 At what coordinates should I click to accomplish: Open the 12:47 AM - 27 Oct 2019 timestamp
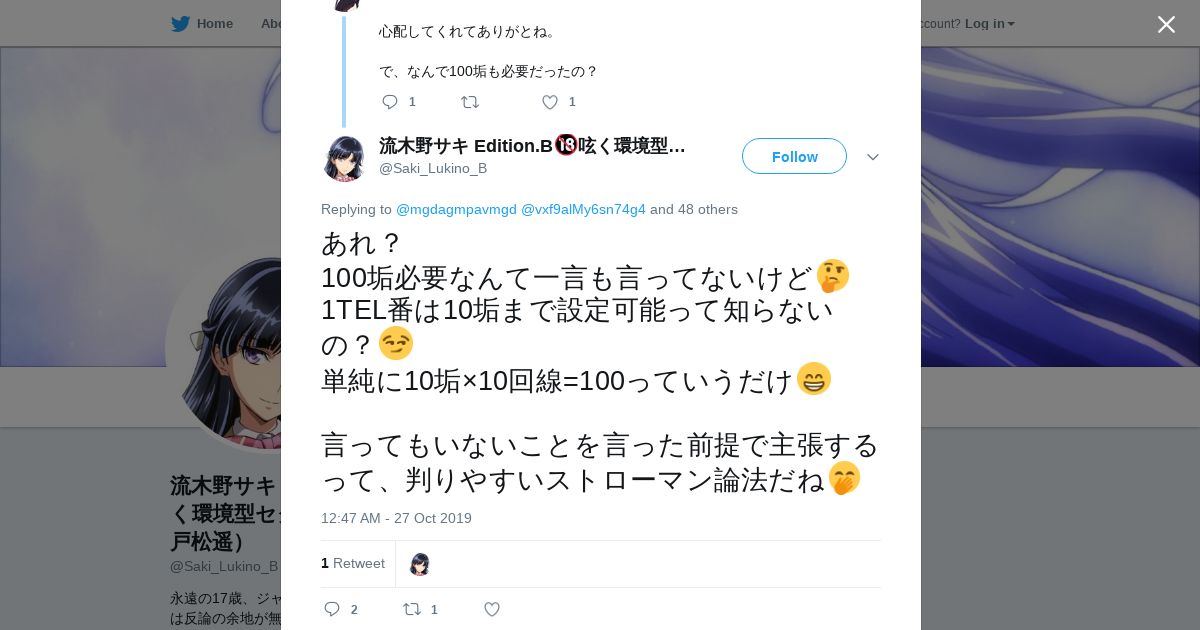click(396, 518)
